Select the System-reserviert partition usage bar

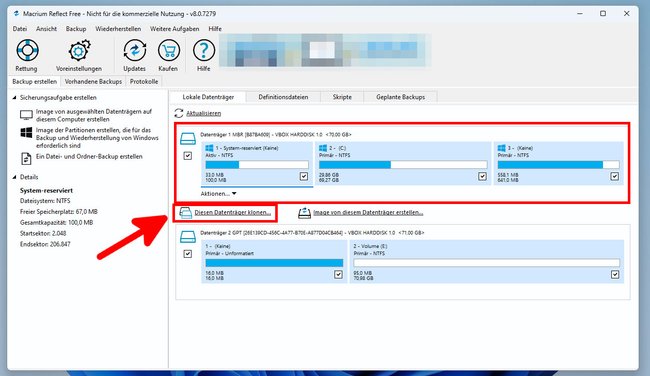(257, 165)
